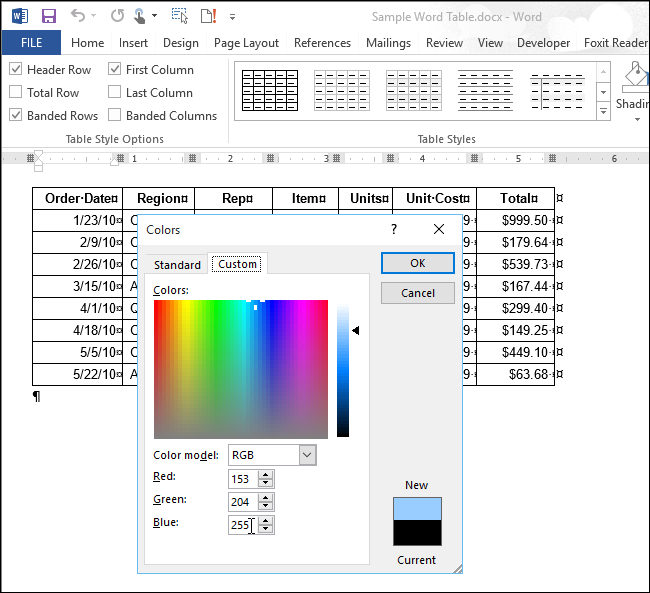Image resolution: width=650 pixels, height=593 pixels.
Task: Click the select objects icon in quick access toolbar
Action: point(180,17)
